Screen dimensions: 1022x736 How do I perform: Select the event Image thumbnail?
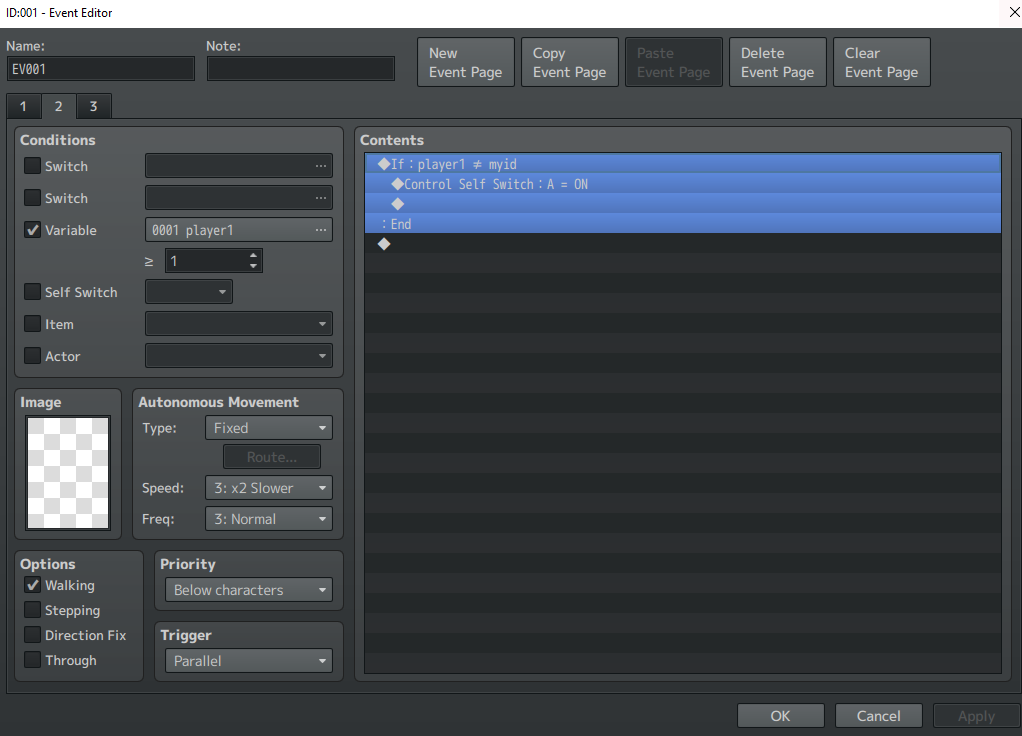[x=68, y=473]
